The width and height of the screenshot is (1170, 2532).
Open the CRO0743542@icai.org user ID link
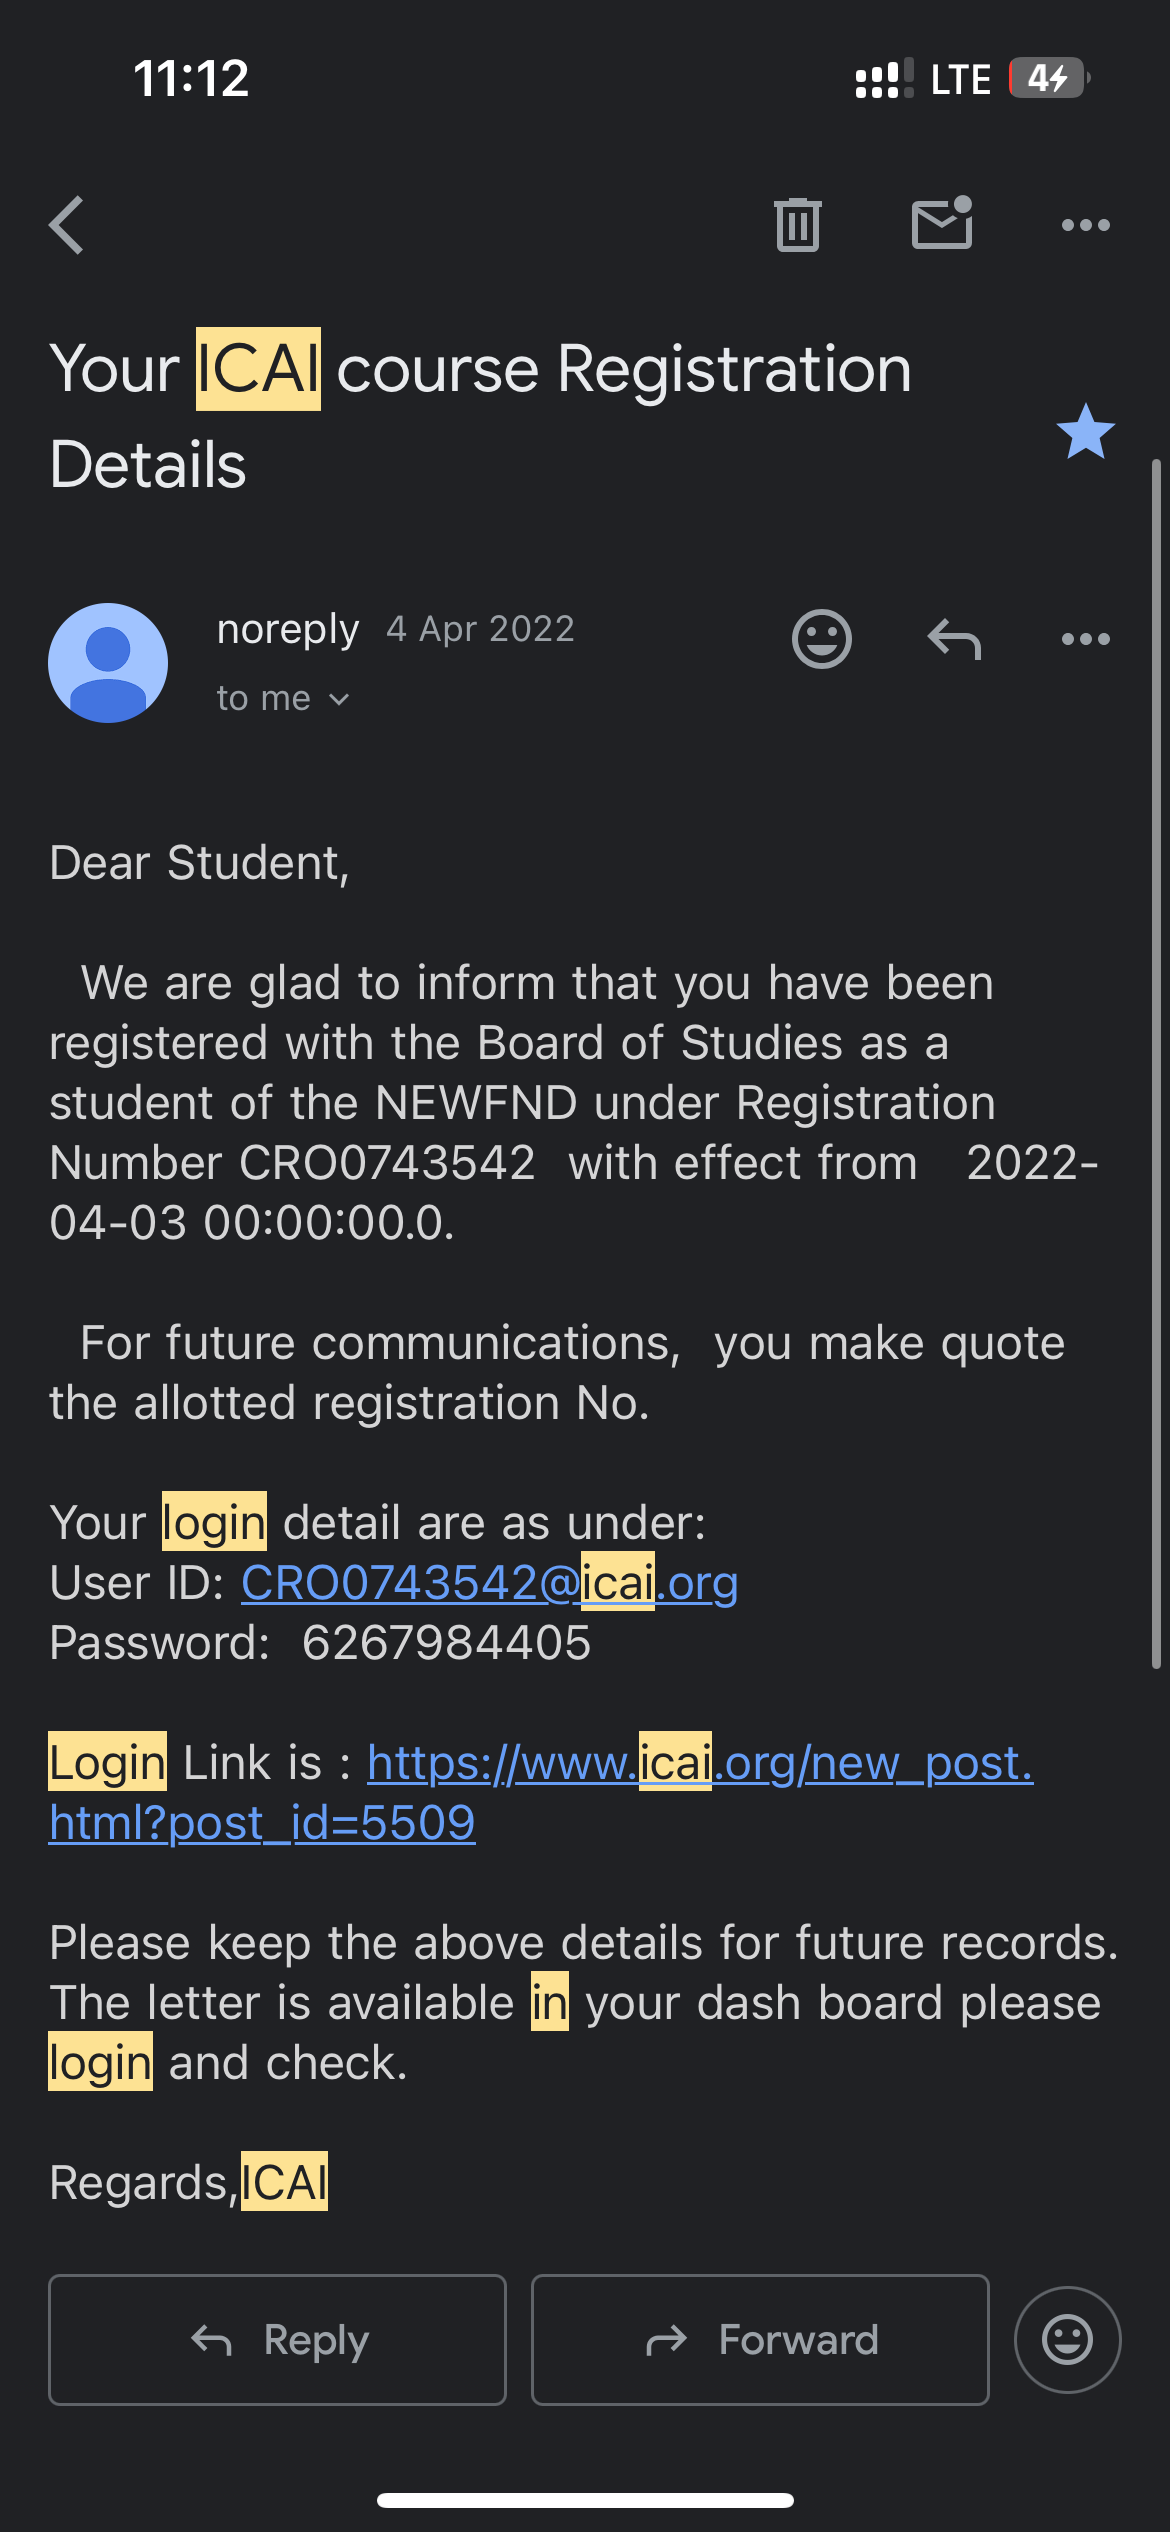[489, 1583]
